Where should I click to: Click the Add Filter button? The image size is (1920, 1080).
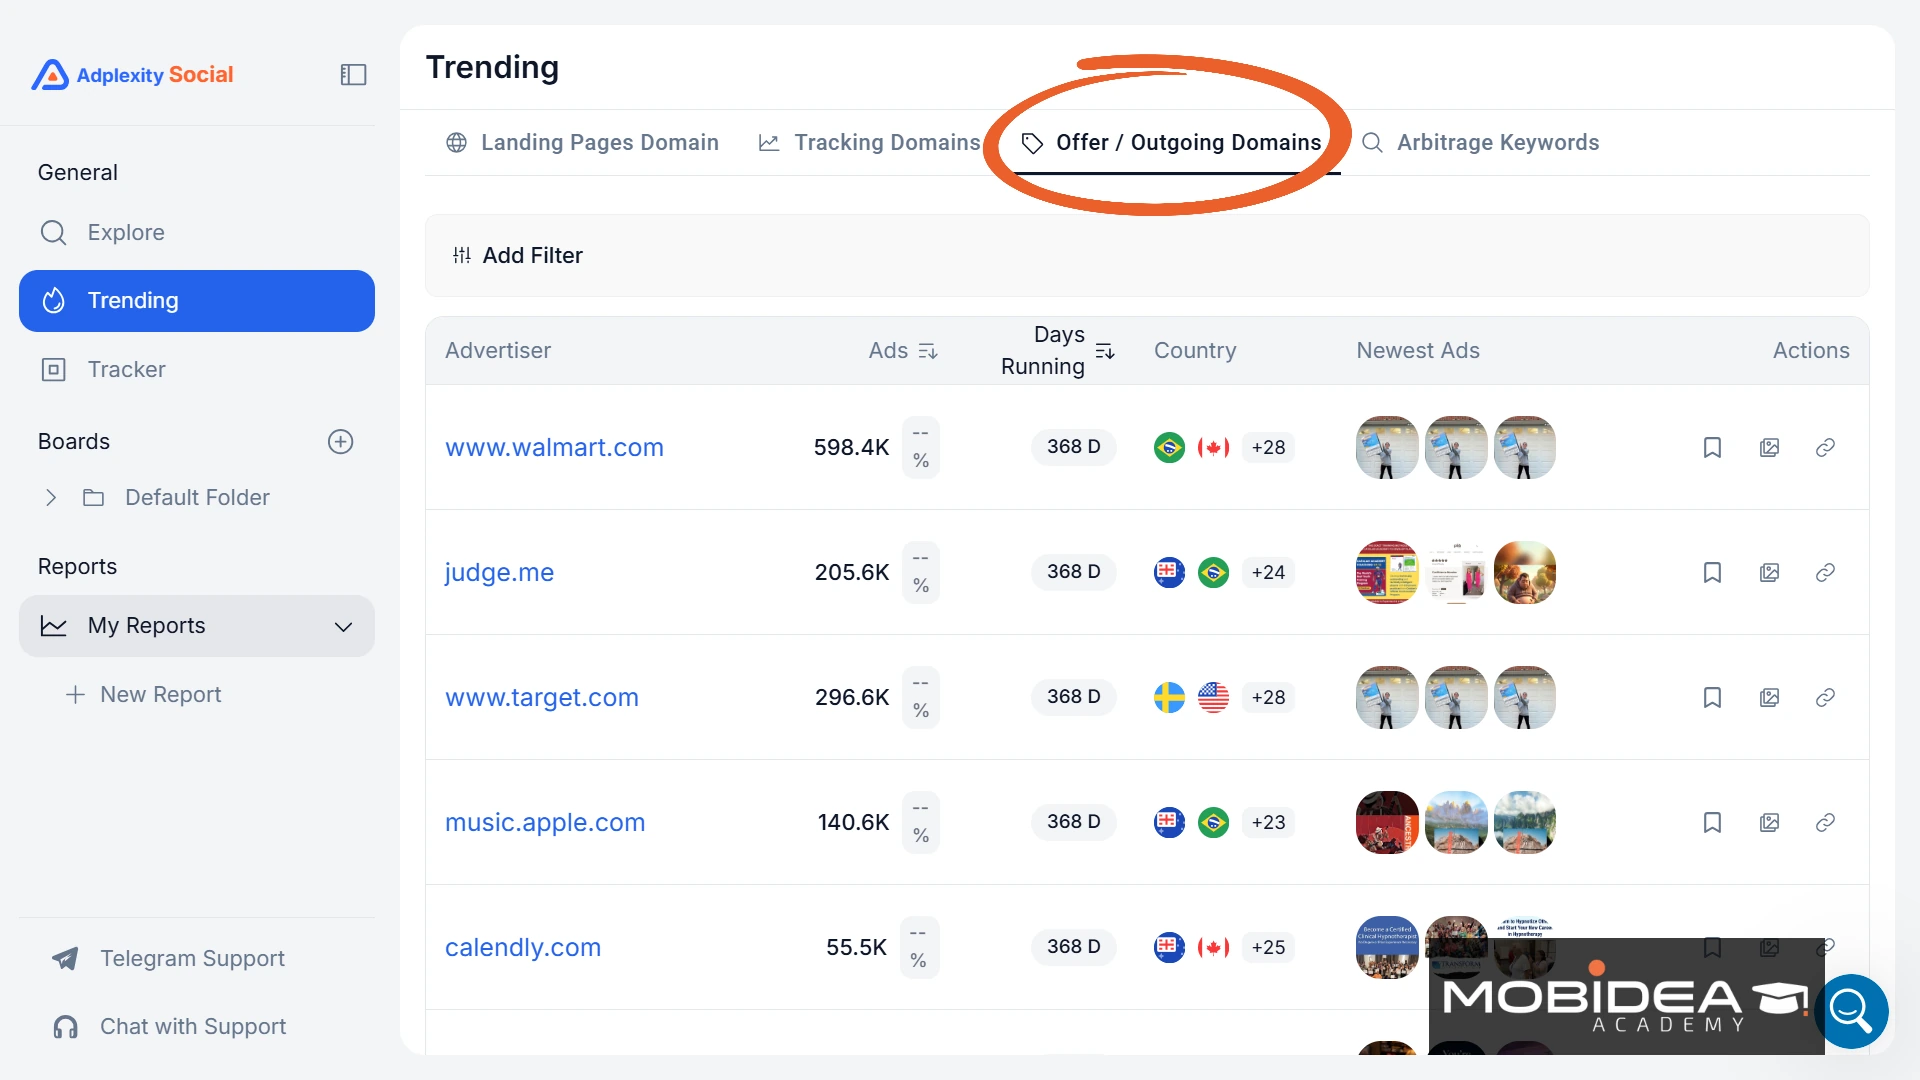pyautogui.click(x=517, y=255)
